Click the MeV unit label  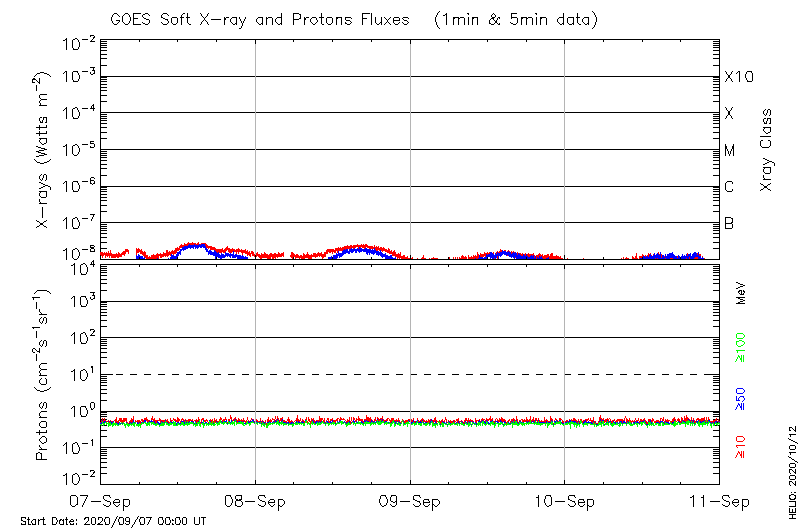(x=741, y=293)
